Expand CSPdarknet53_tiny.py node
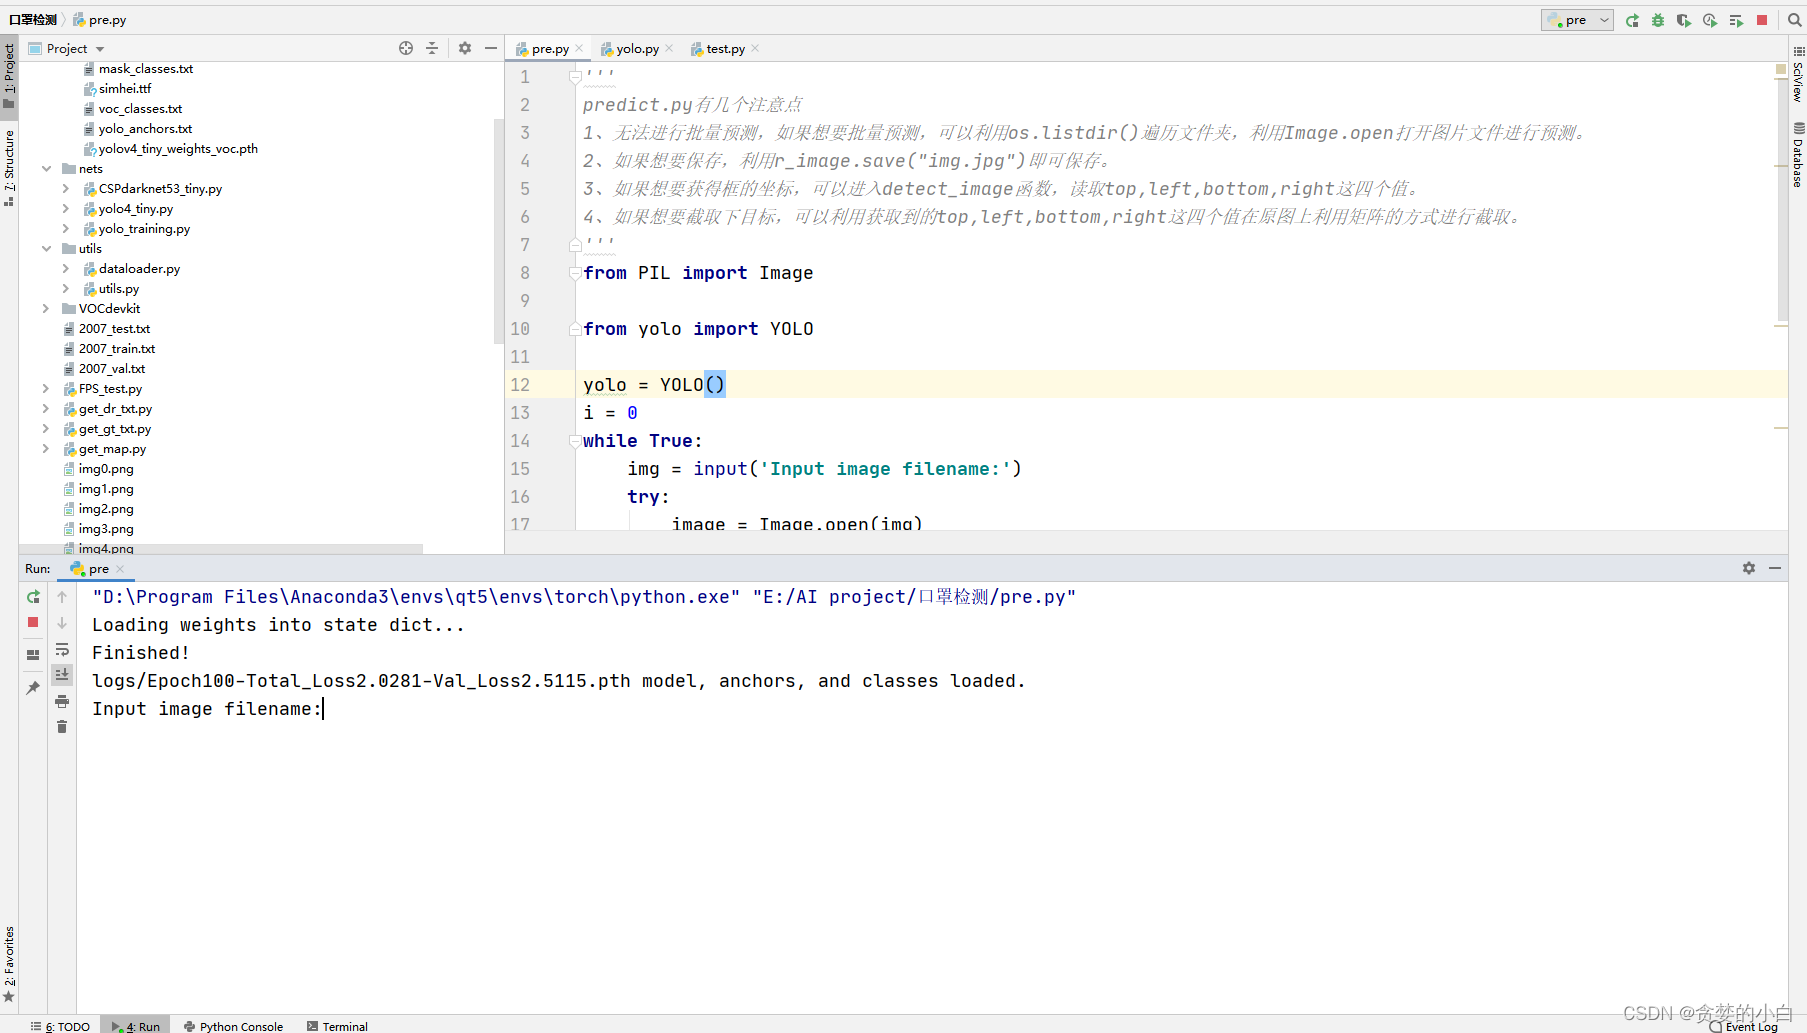1807x1033 pixels. click(x=66, y=189)
